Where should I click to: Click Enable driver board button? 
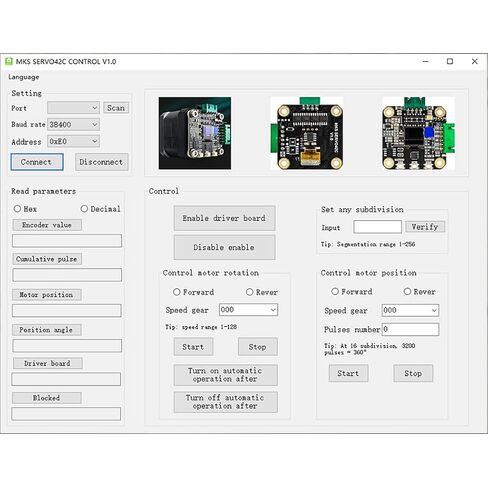(224, 218)
